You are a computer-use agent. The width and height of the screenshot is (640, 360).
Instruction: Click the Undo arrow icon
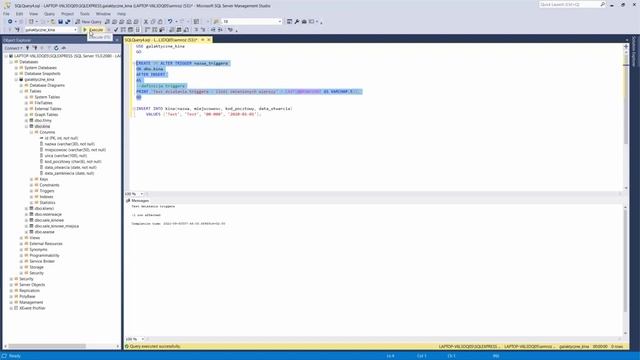pyautogui.click(x=170, y=22)
